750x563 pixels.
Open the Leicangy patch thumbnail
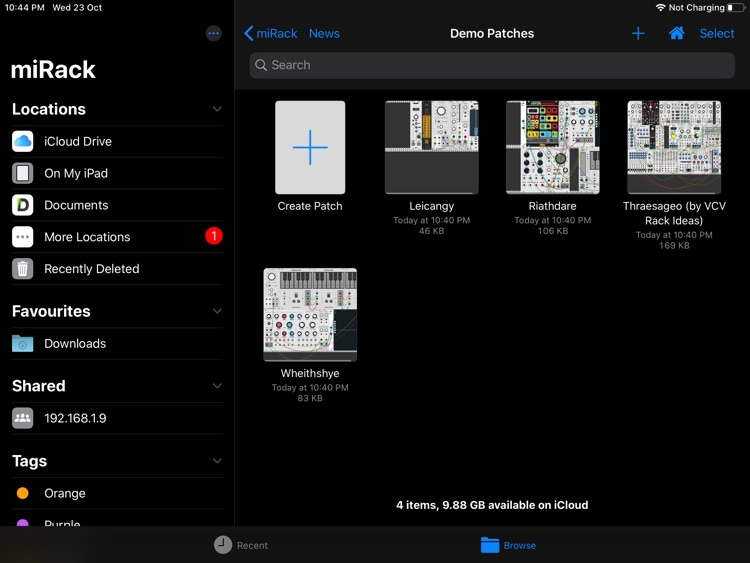pos(431,147)
